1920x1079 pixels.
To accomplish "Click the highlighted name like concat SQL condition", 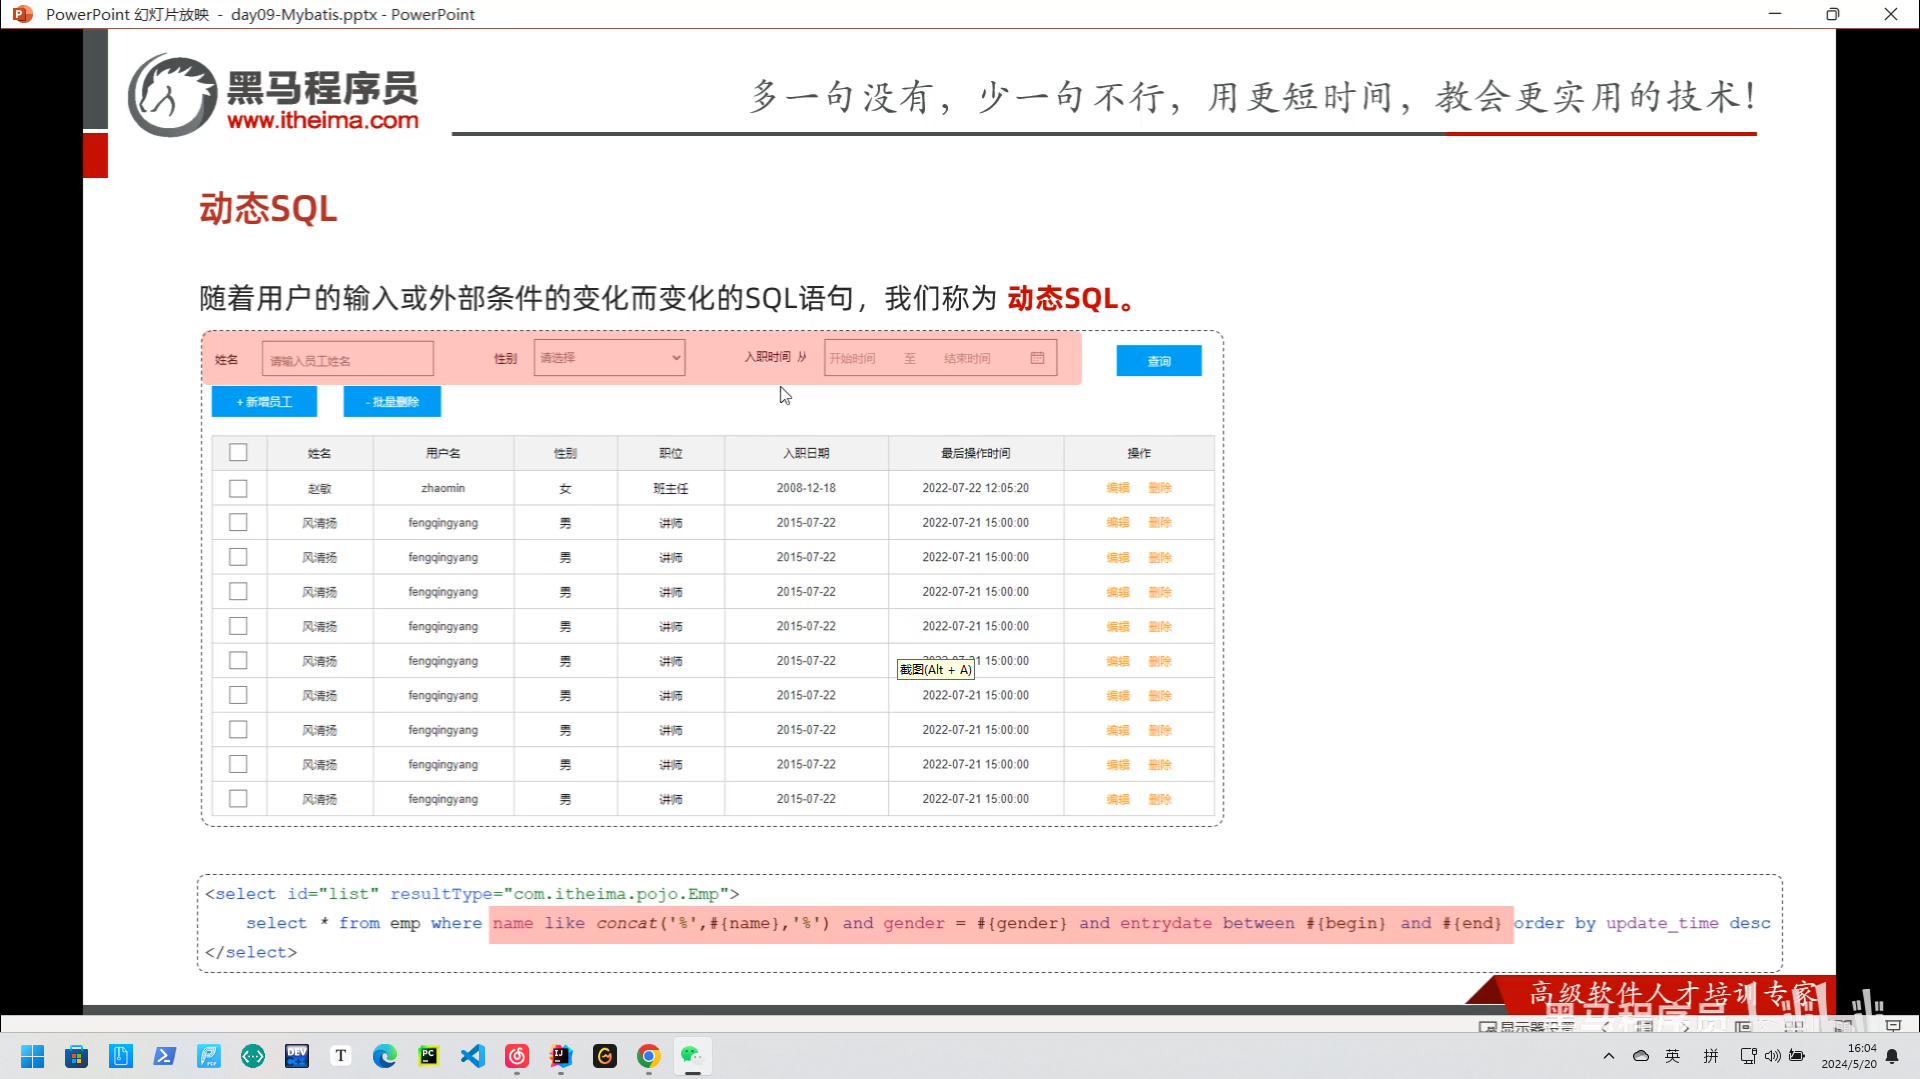I will [1000, 923].
